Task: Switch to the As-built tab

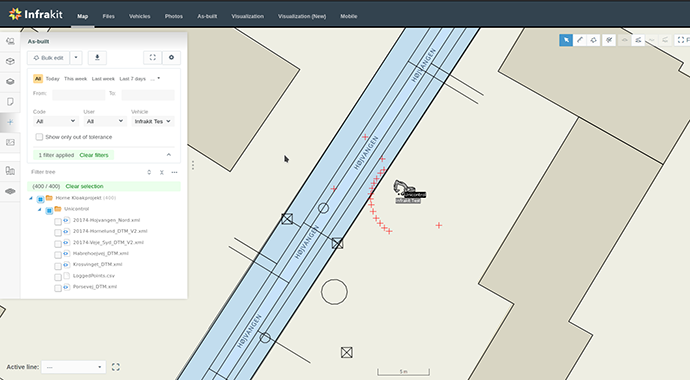Action: click(207, 16)
